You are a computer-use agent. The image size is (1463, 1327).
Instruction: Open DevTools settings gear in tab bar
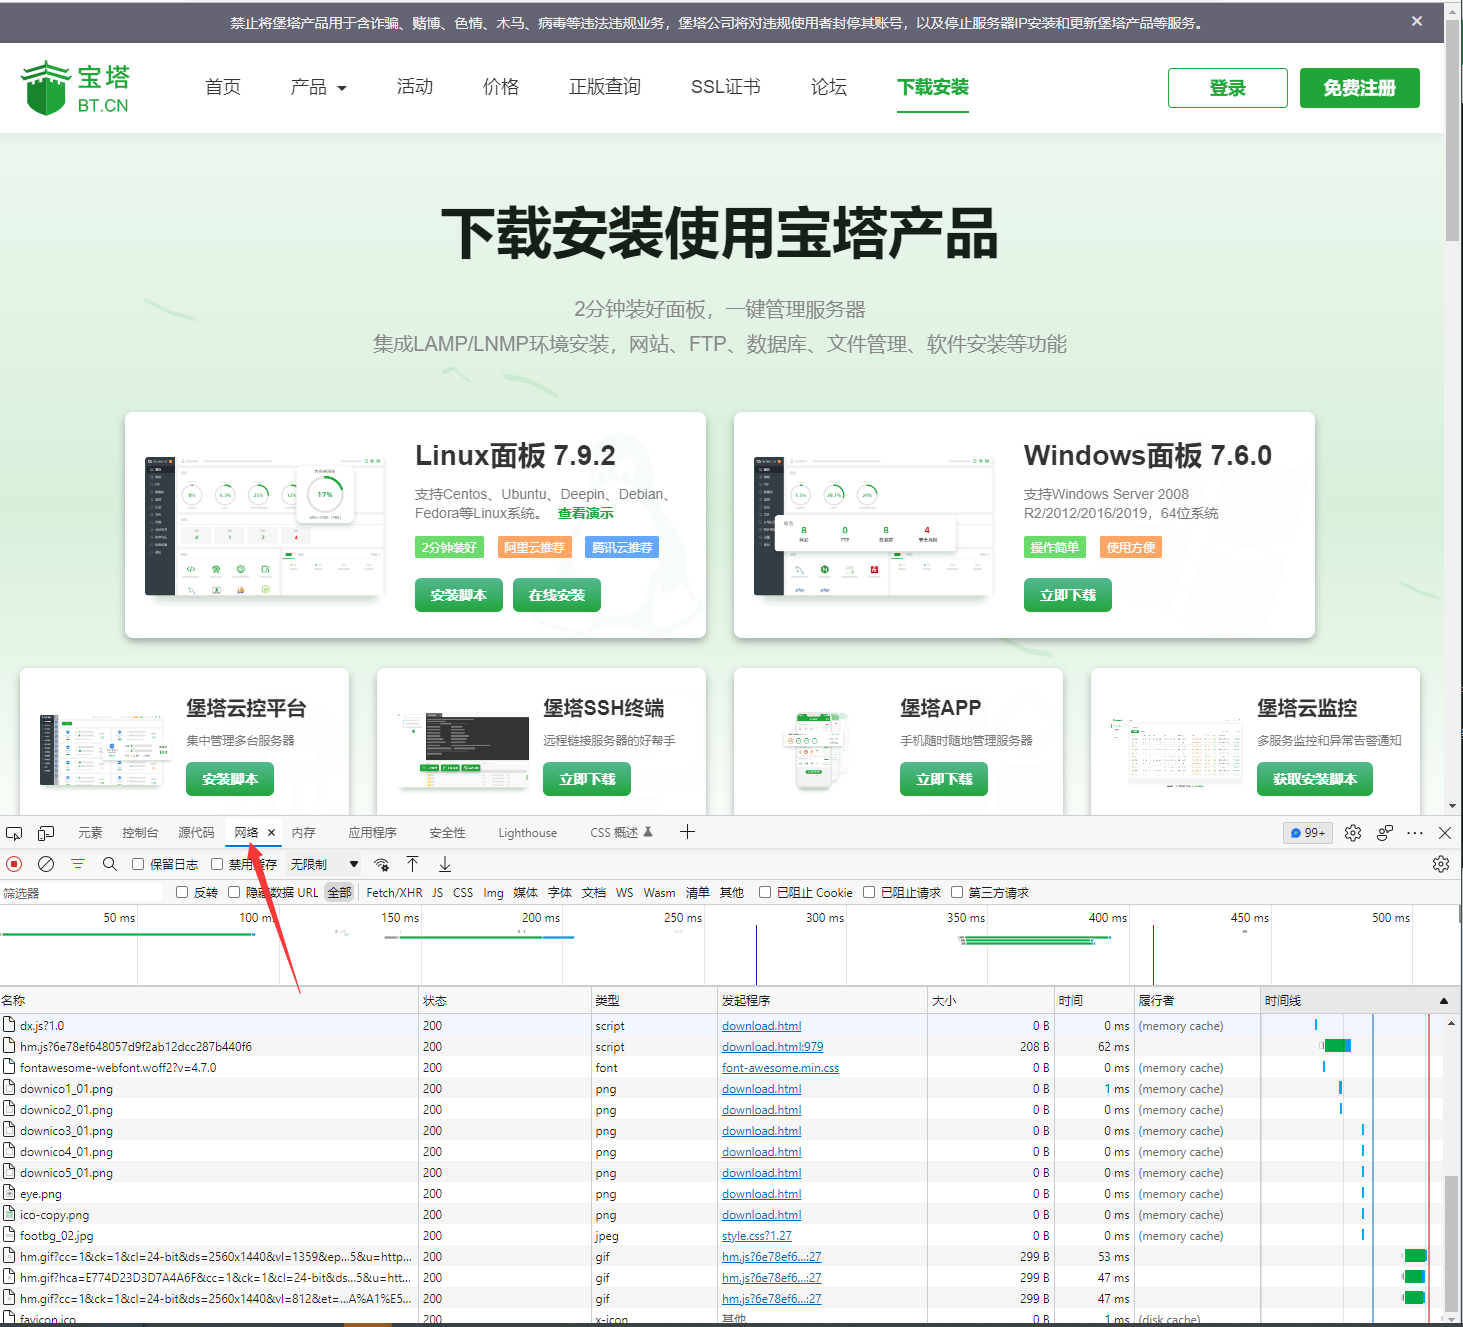tap(1353, 833)
